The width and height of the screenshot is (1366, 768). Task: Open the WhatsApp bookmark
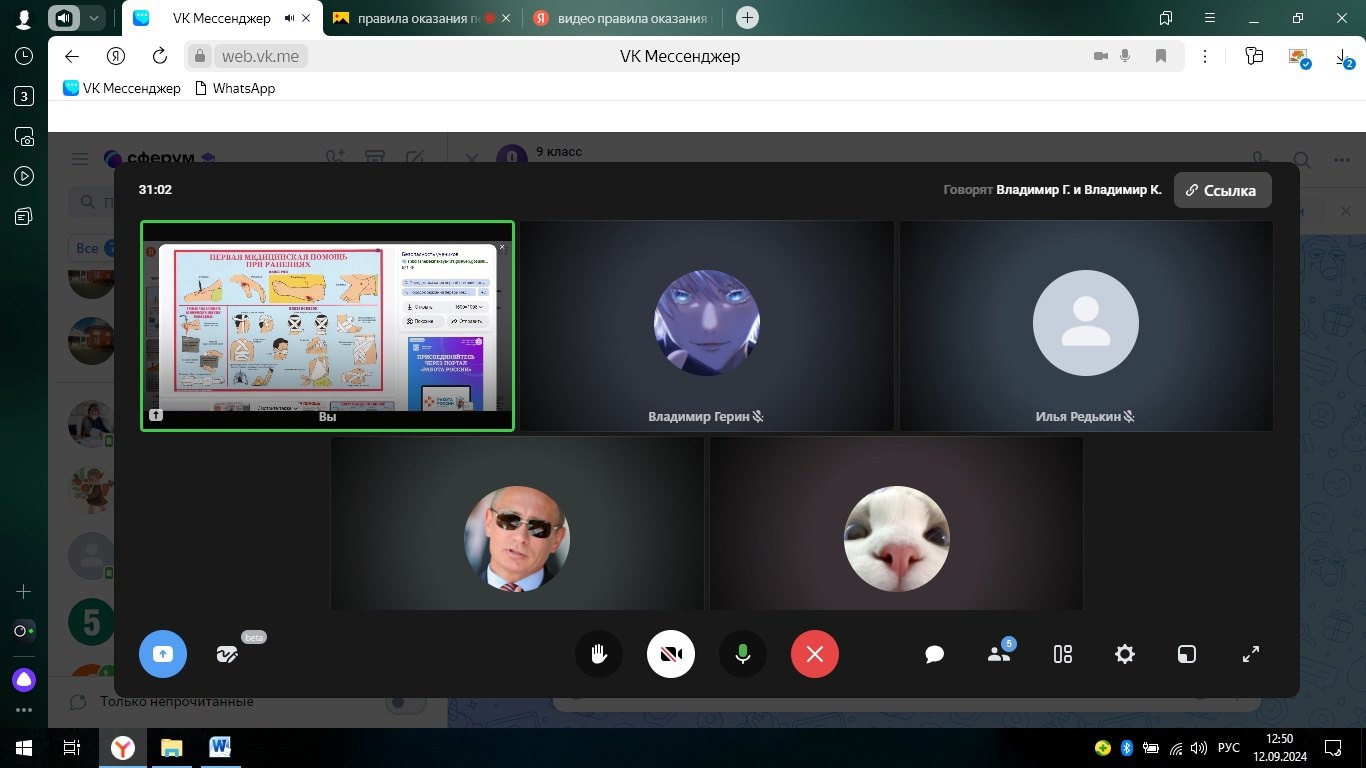click(234, 88)
